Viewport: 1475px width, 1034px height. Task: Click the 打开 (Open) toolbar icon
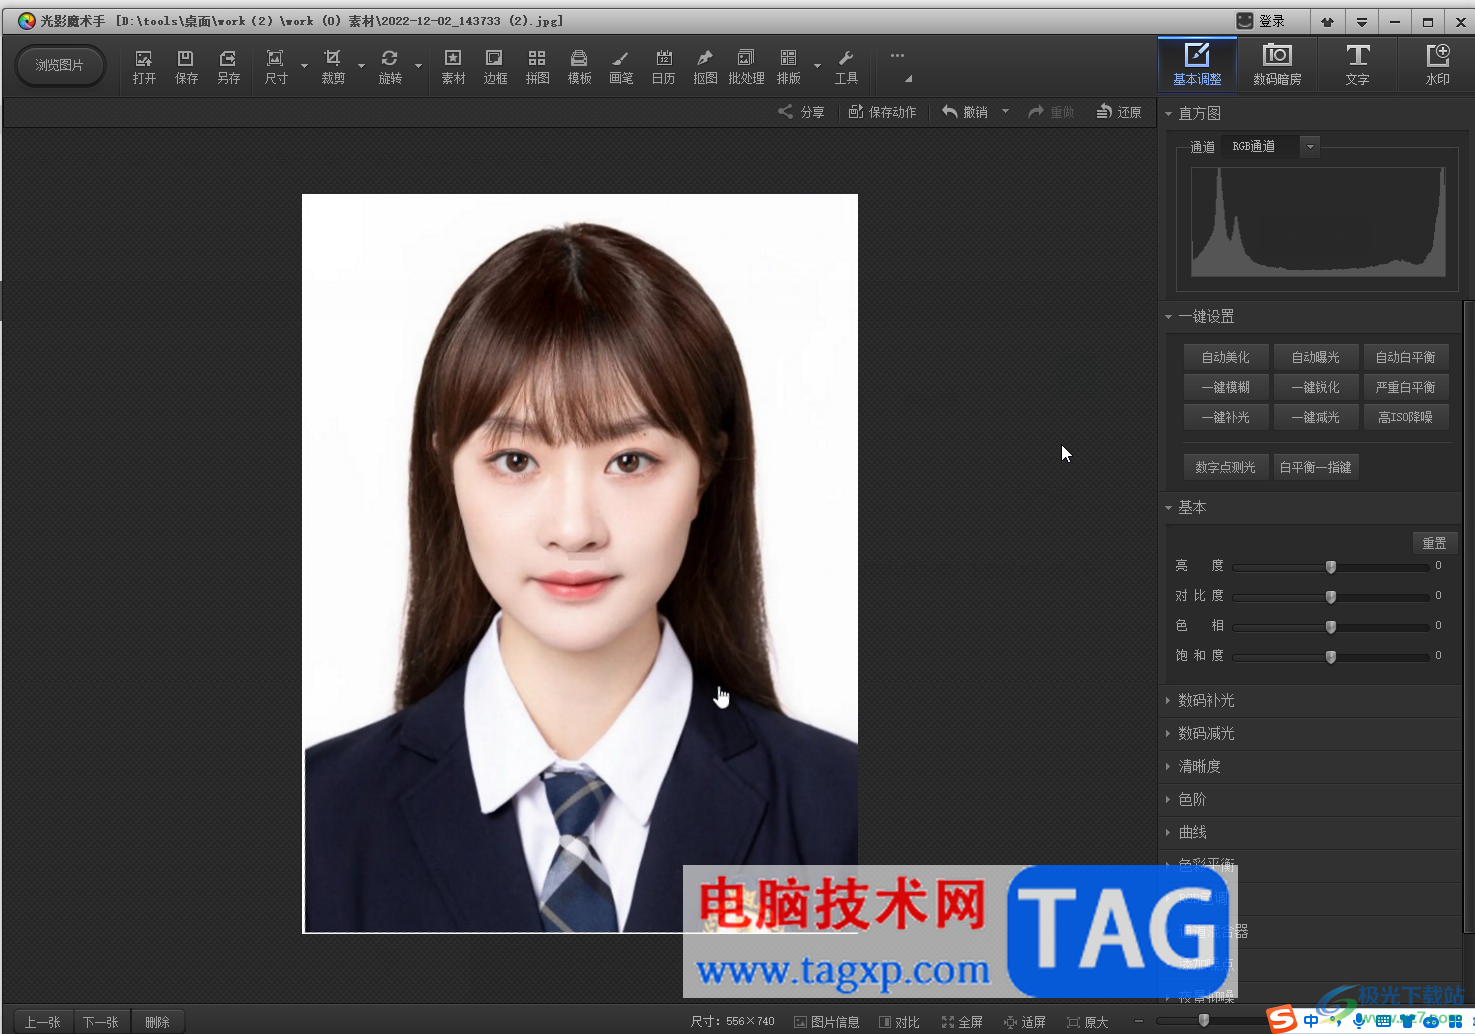tap(144, 66)
